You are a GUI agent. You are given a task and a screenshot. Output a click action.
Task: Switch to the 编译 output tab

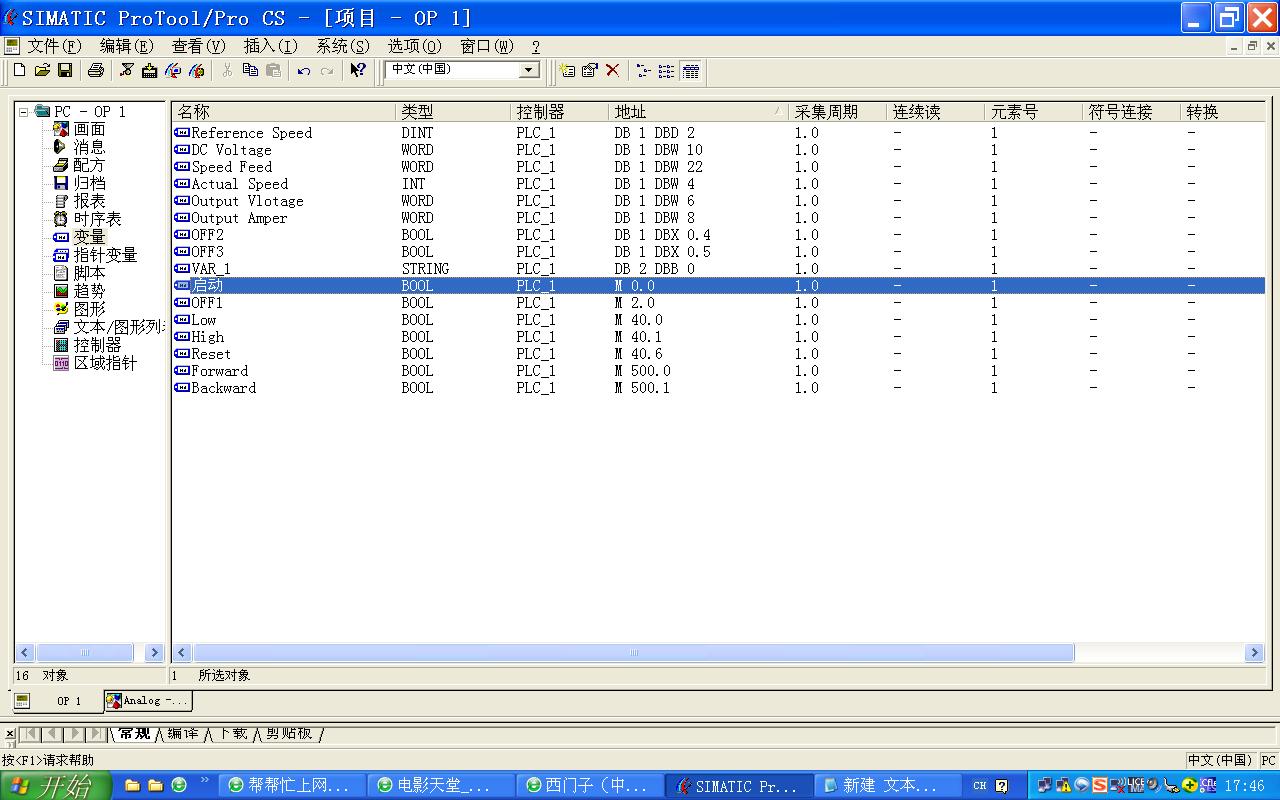[x=183, y=734]
